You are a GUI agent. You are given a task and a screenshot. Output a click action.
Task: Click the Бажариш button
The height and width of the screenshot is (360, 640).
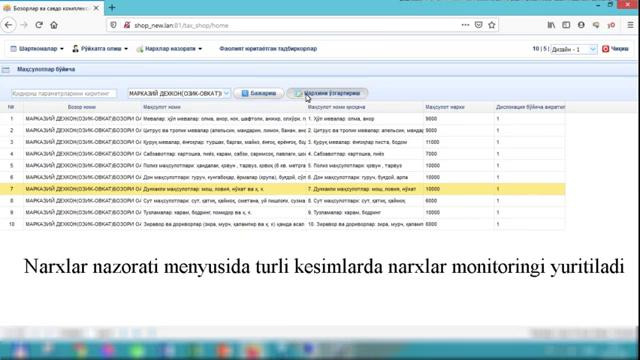[258, 93]
